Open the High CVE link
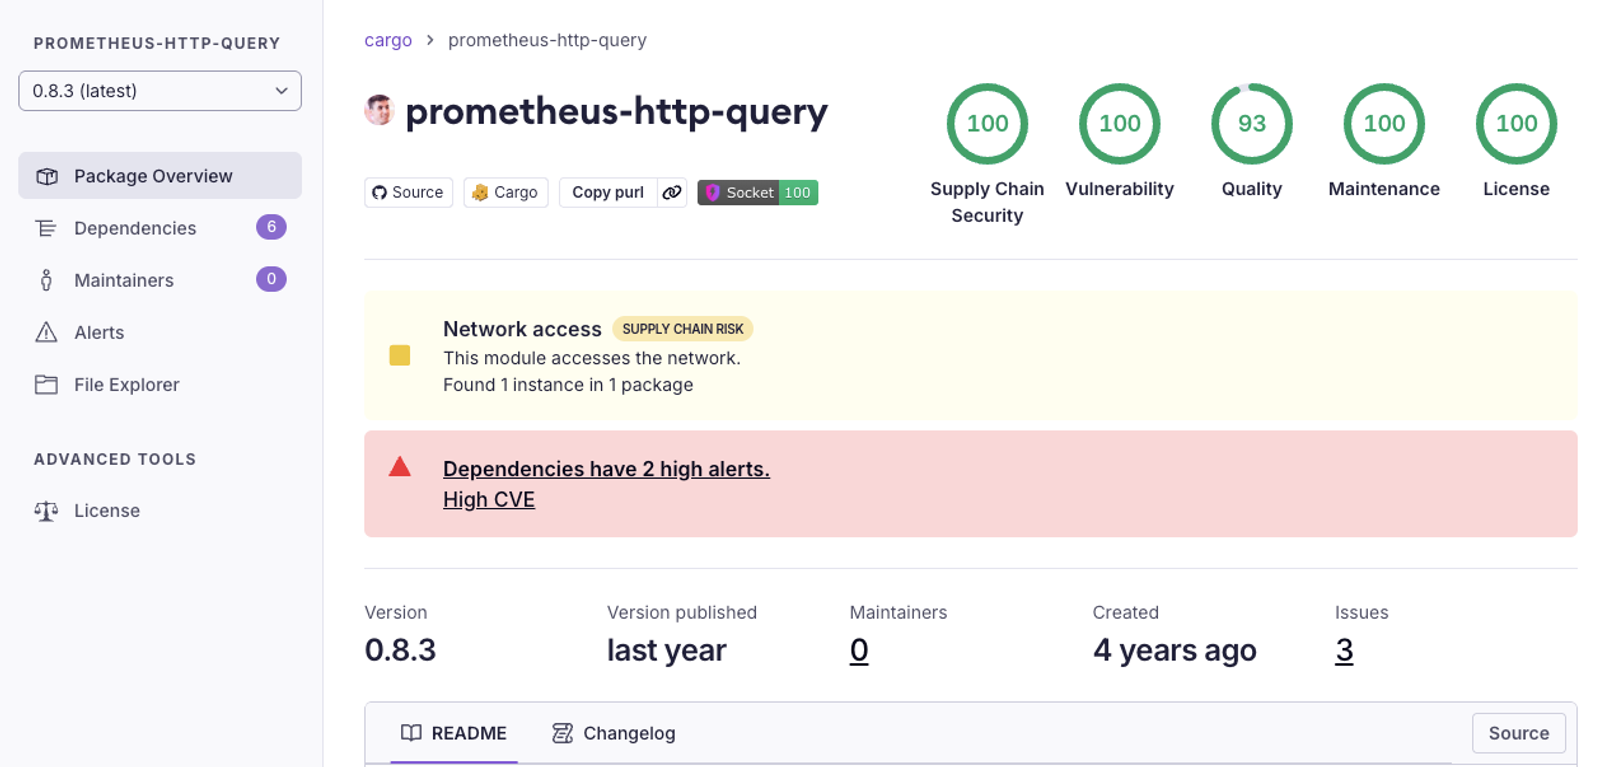Screen dimensions: 1600x767 (x=489, y=499)
